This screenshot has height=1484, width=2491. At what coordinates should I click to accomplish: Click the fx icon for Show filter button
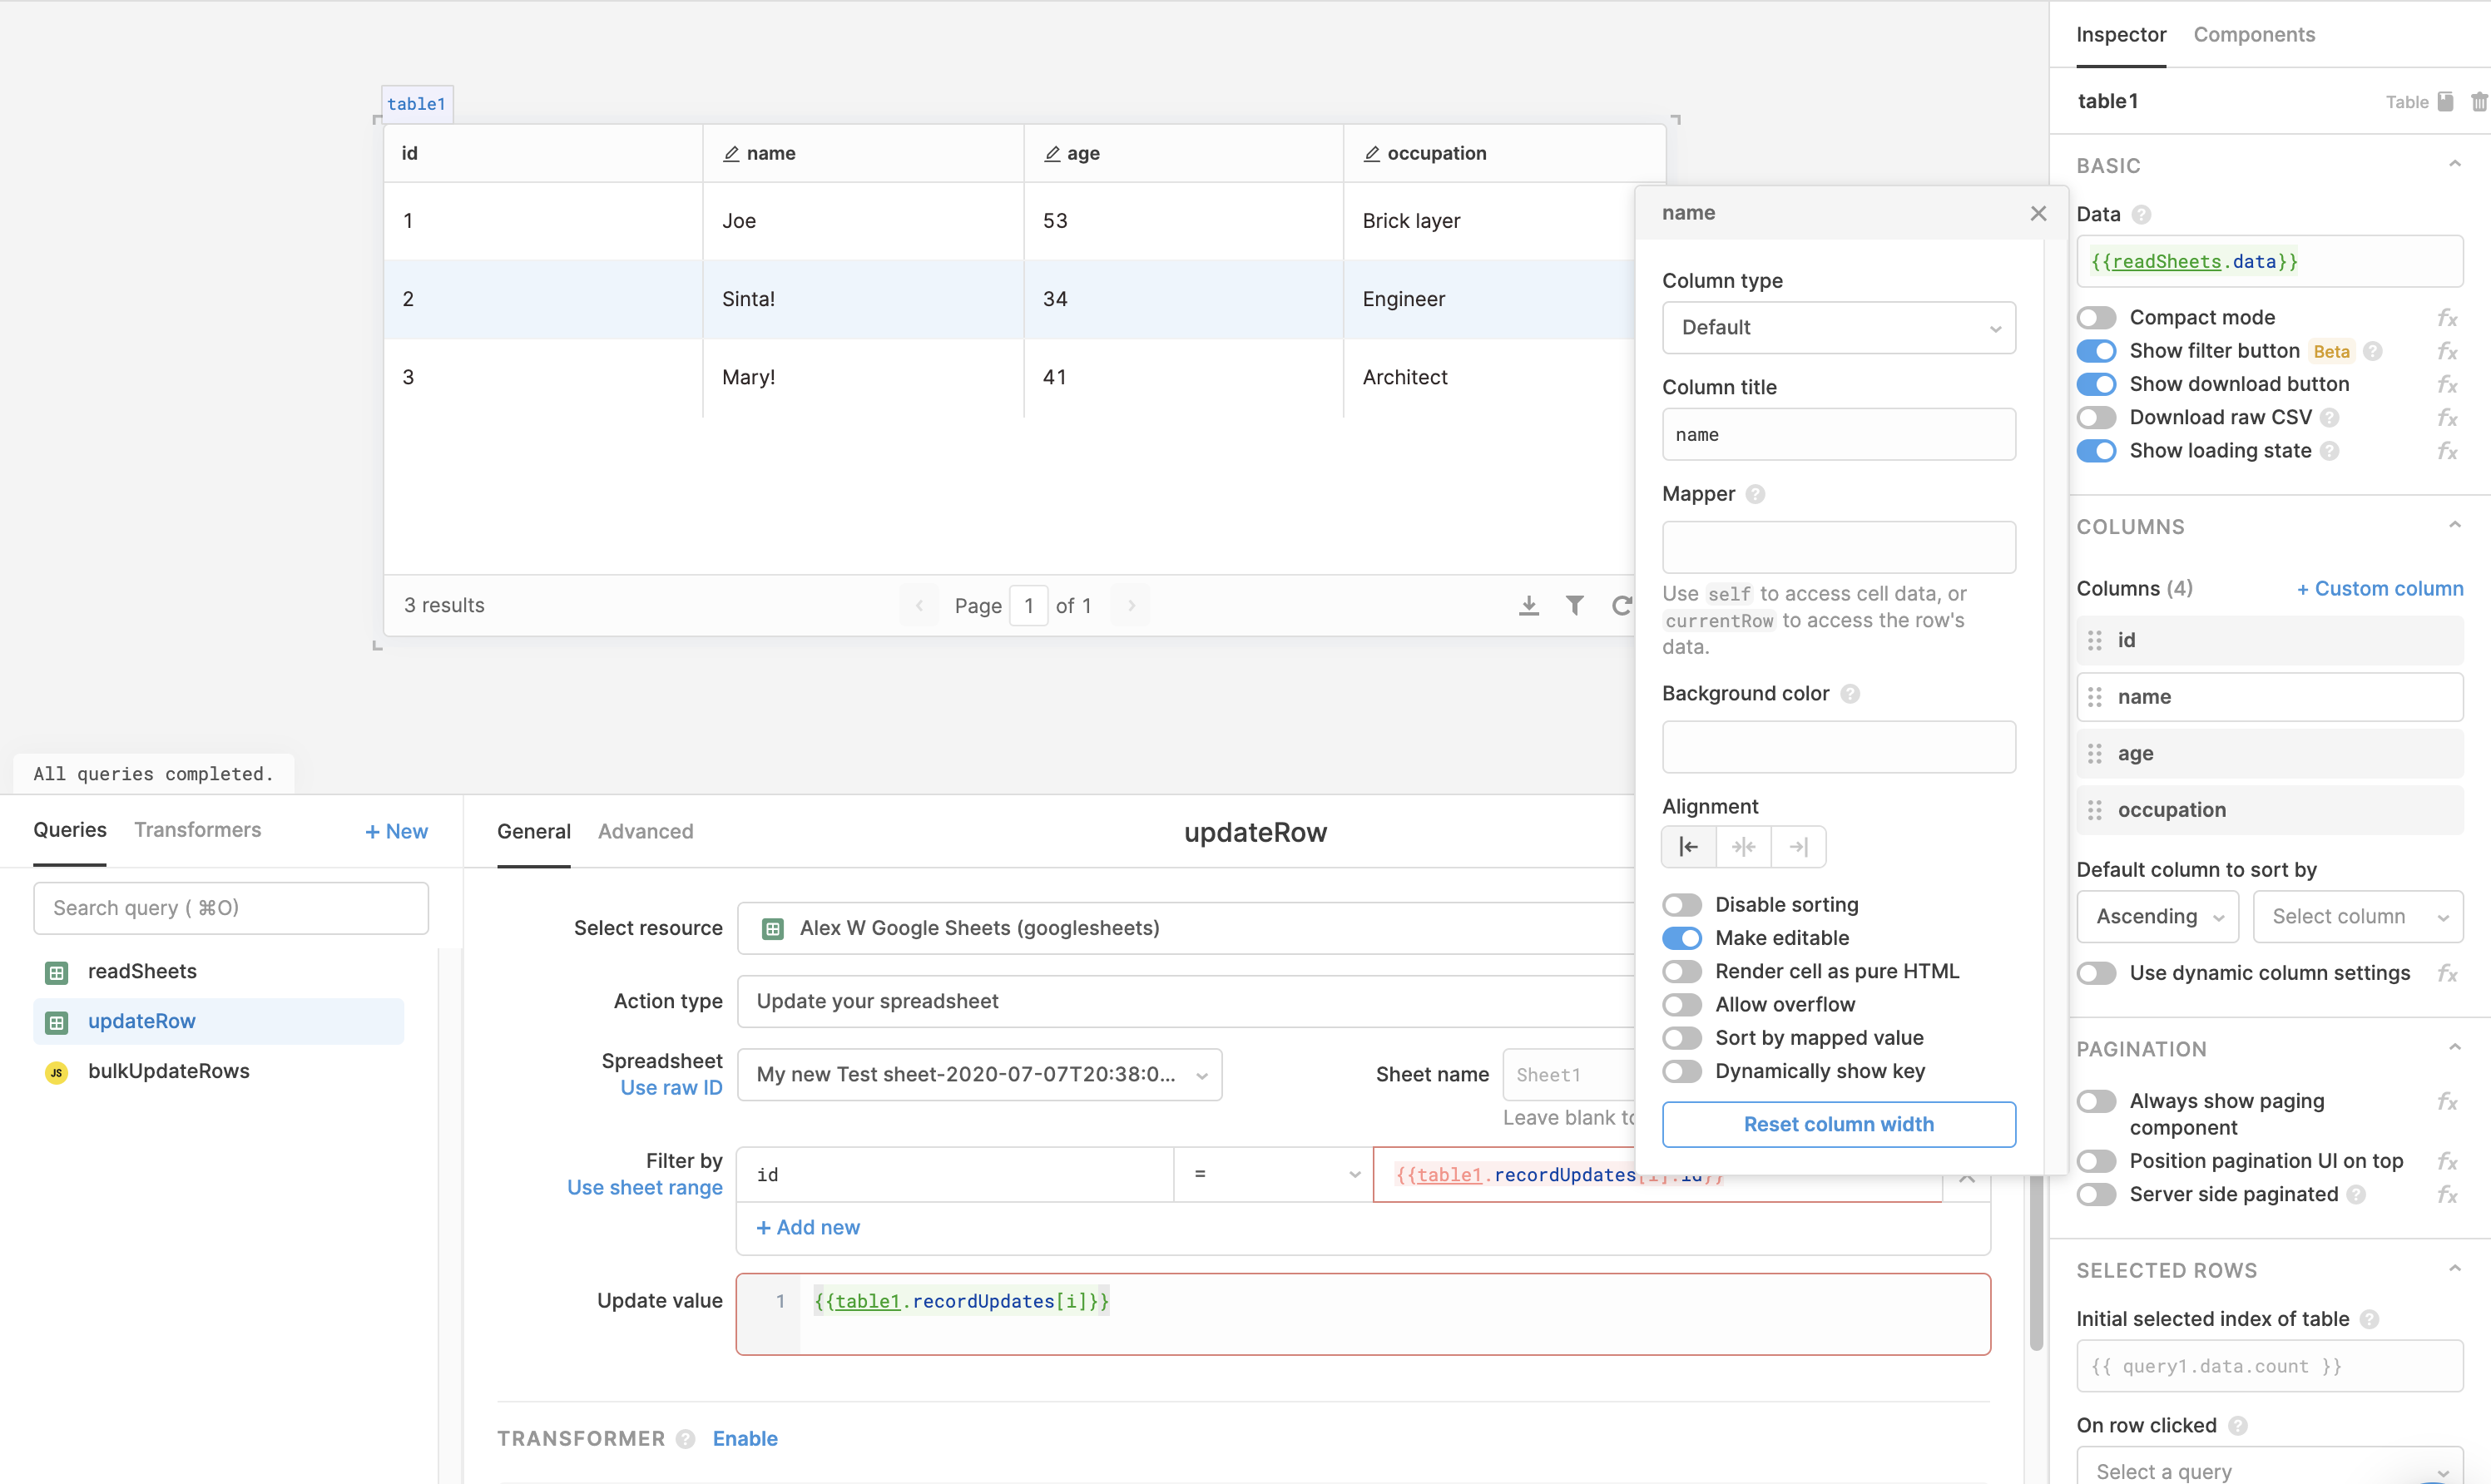tap(2447, 351)
